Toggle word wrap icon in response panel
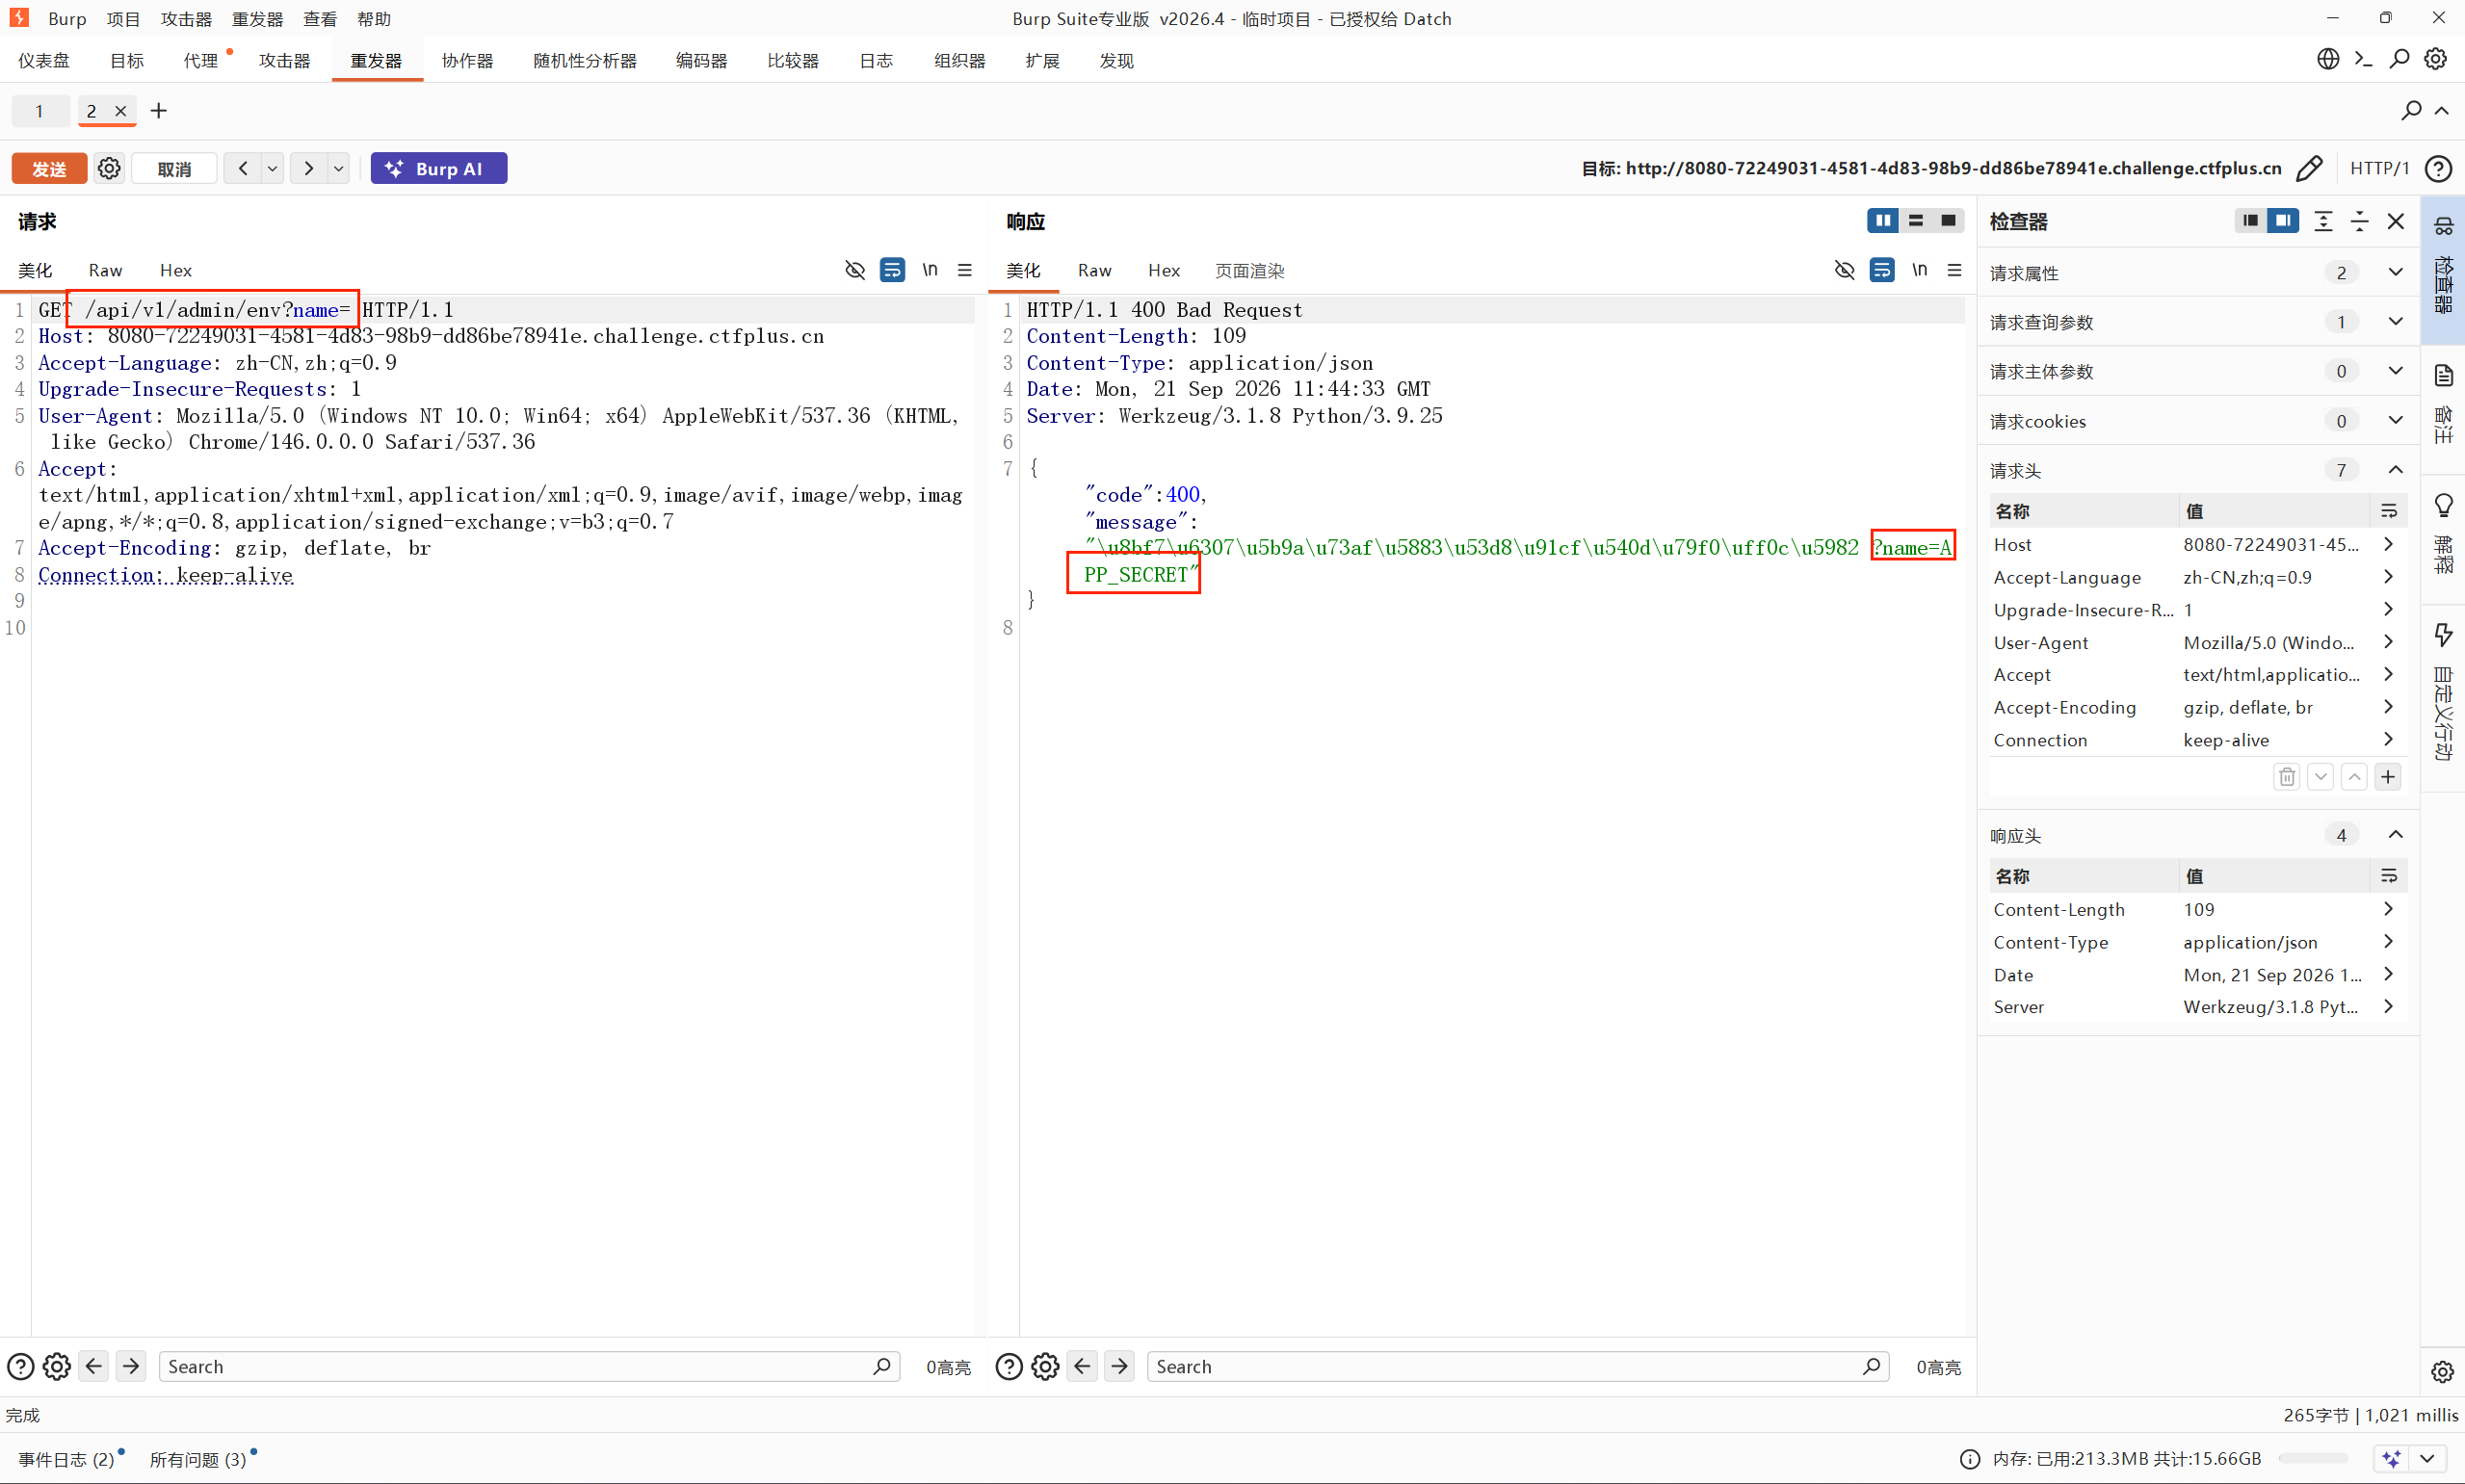2465x1484 pixels. tap(1881, 270)
